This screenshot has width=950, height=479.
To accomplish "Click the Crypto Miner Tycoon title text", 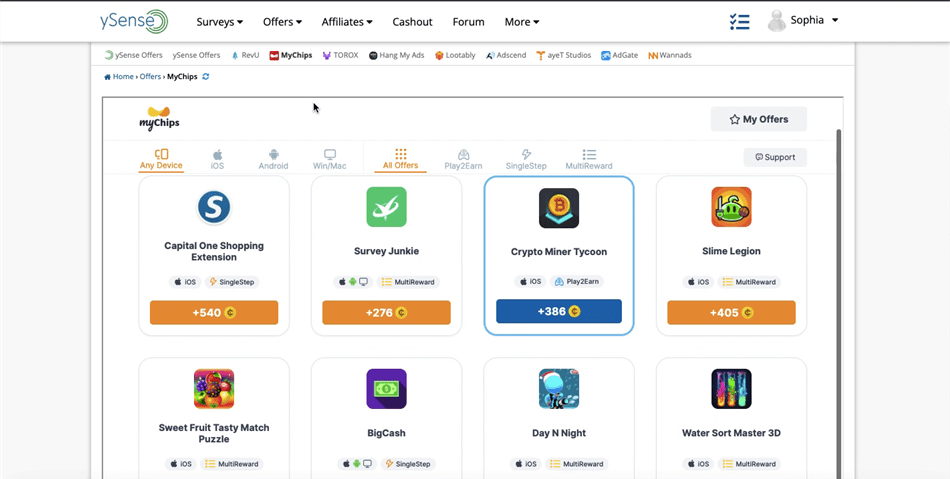I will coord(559,252).
